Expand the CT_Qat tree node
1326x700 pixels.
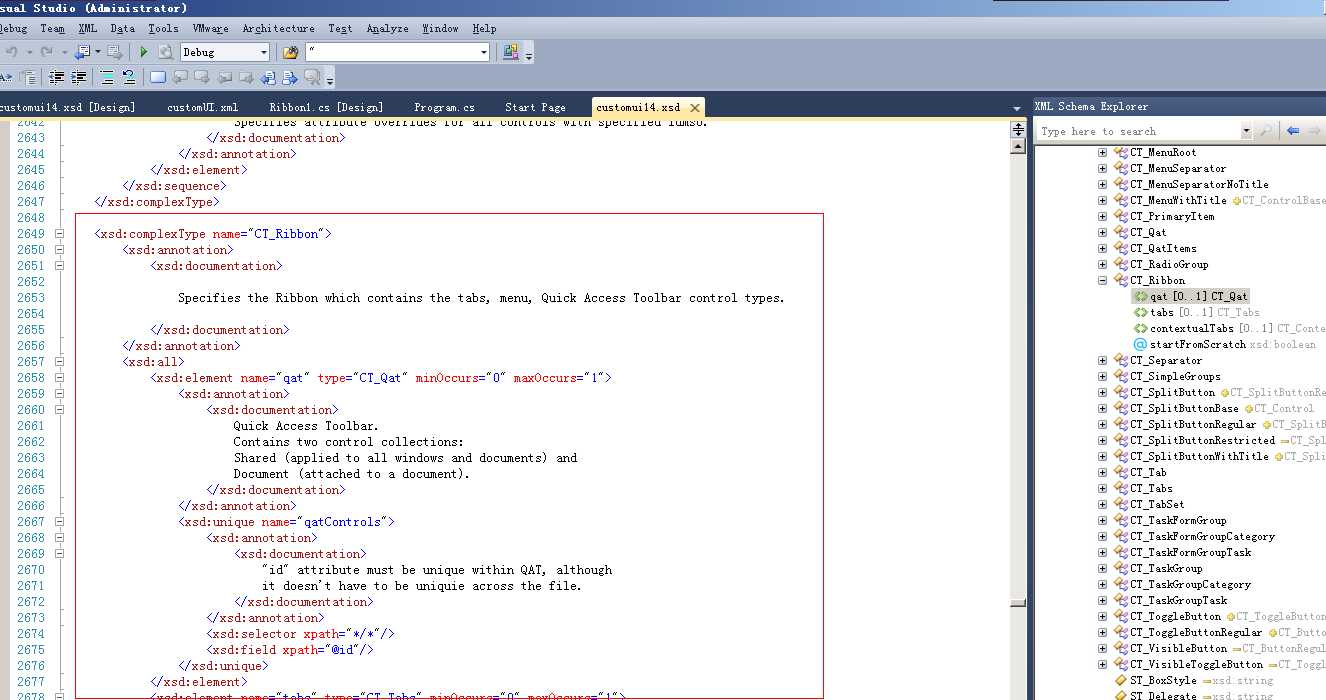1103,233
